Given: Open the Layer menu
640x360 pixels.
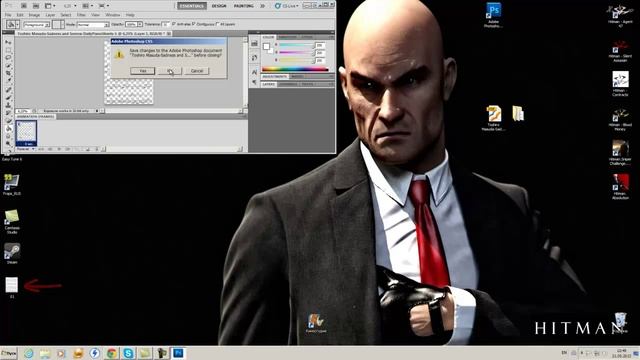Looking at the screenshot, I should [x=50, y=15].
